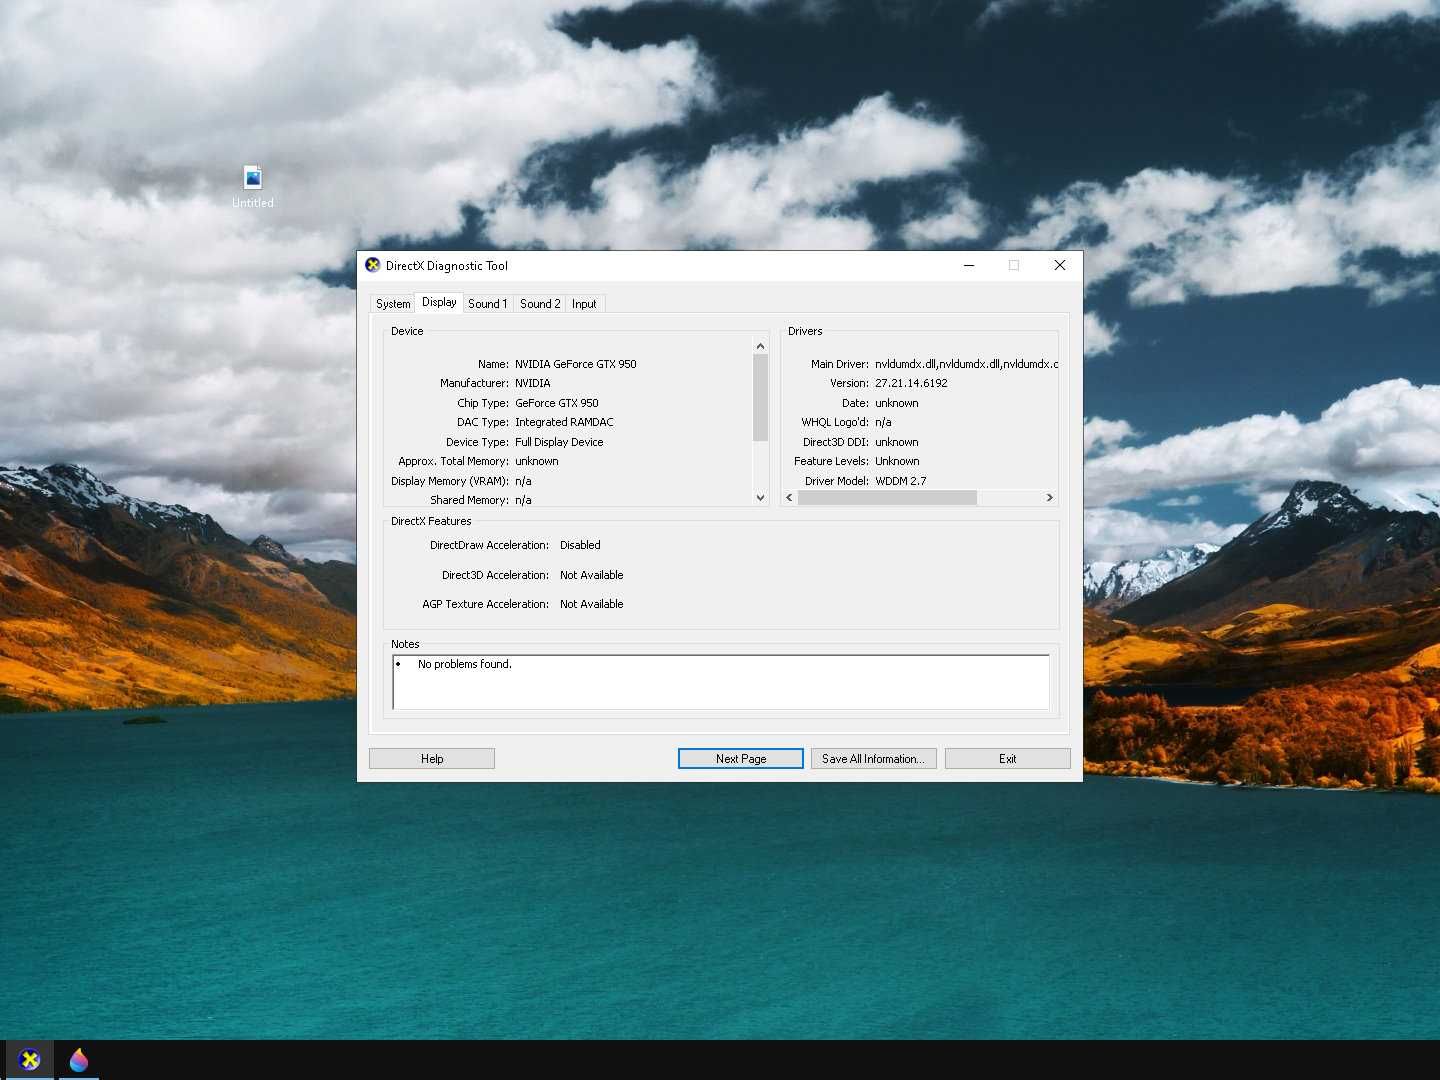Minimize the DirectX Diagnostic Tool window
Viewport: 1440px width, 1080px height.
click(969, 265)
